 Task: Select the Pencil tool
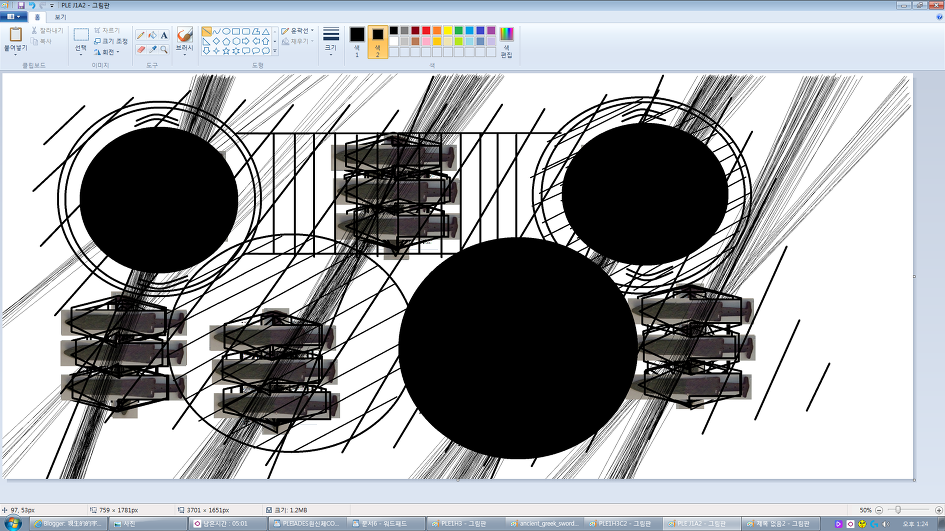(x=141, y=35)
